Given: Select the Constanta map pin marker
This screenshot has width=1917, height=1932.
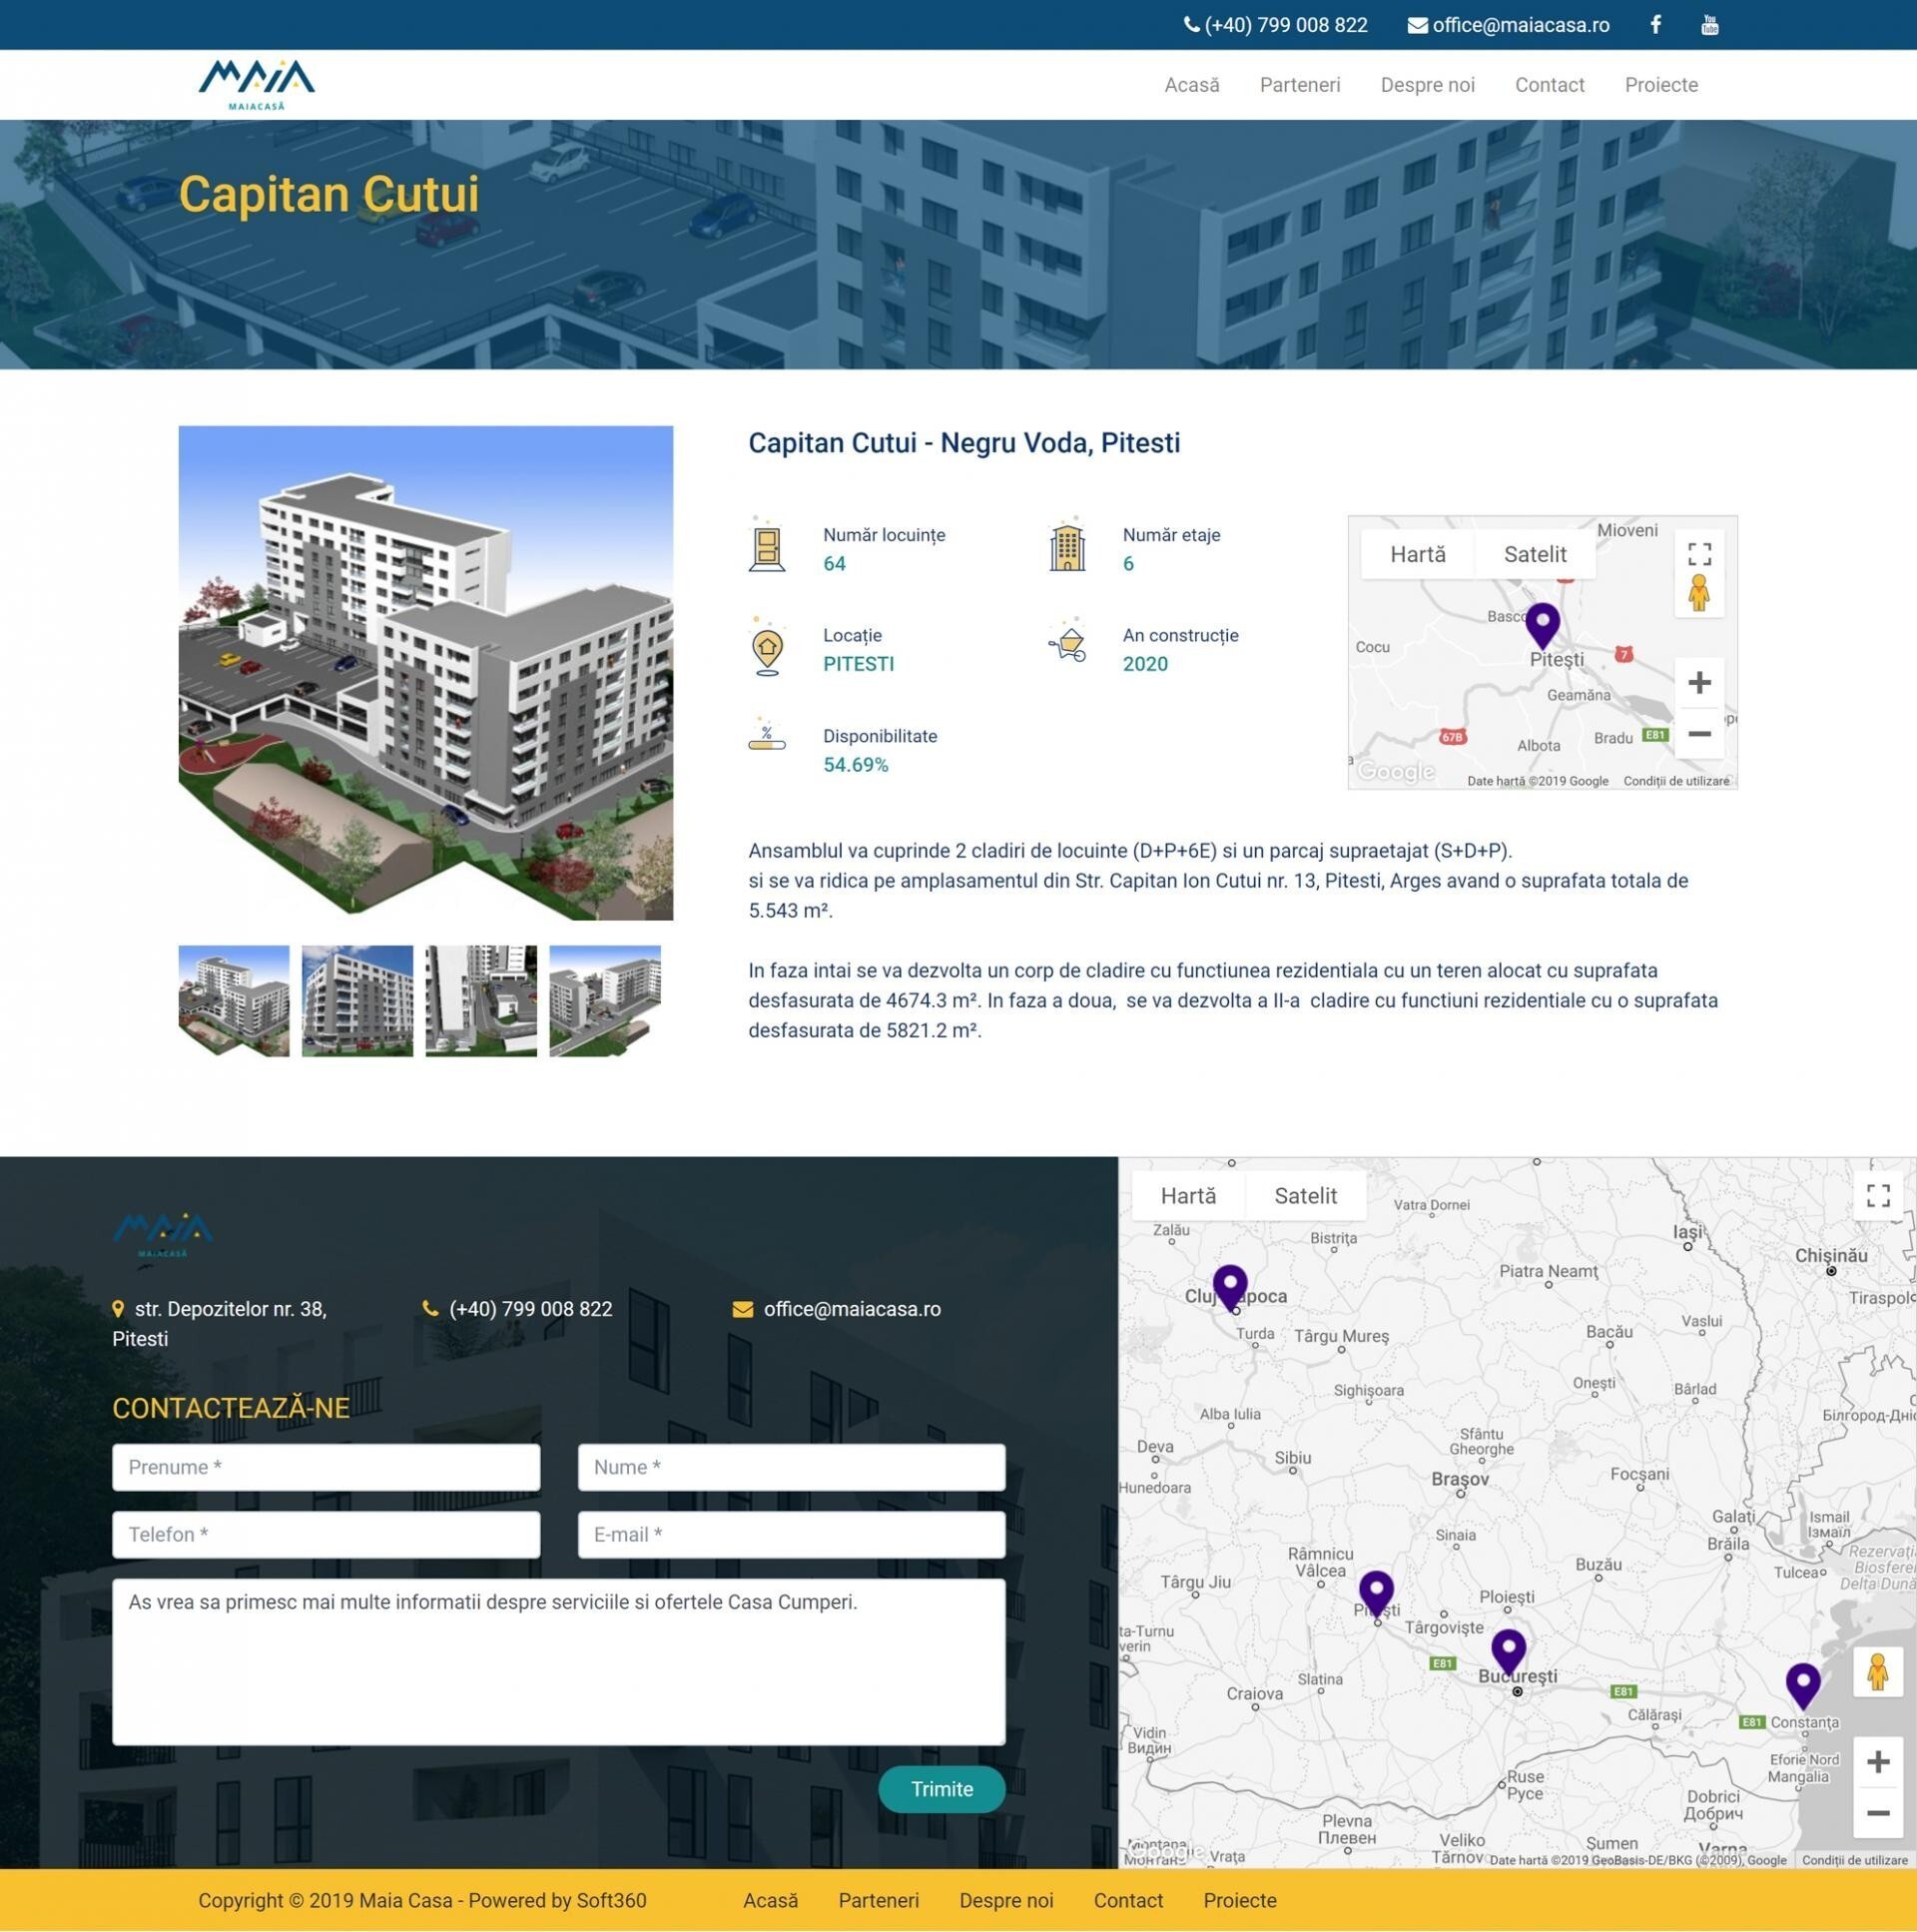Looking at the screenshot, I should pyautogui.click(x=1802, y=1683).
